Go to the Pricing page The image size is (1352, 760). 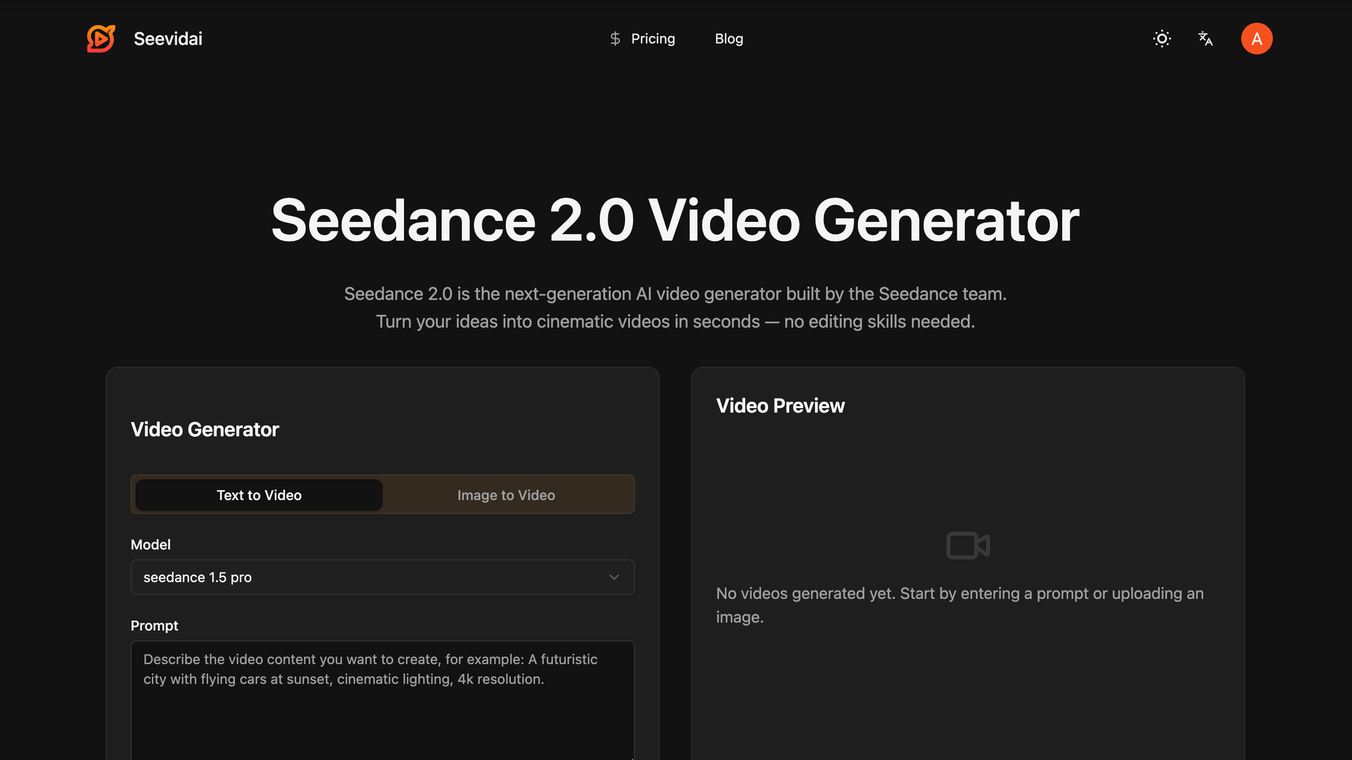pos(653,39)
